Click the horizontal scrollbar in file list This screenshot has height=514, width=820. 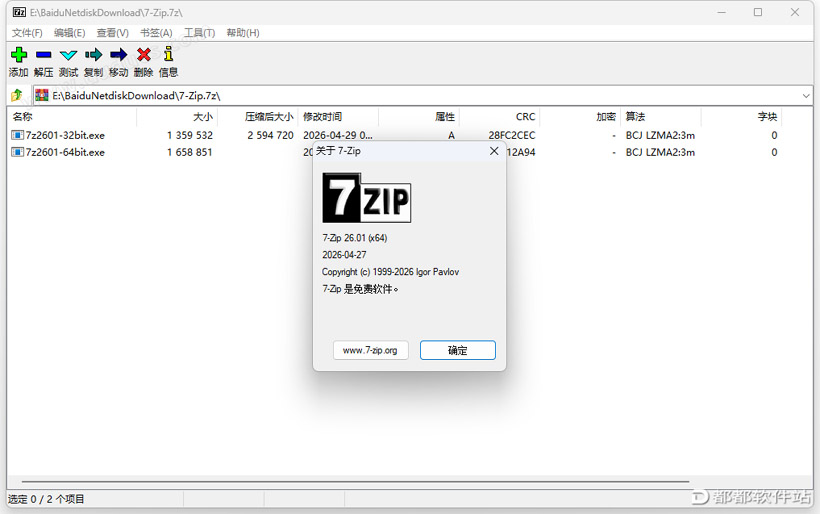pos(355,481)
